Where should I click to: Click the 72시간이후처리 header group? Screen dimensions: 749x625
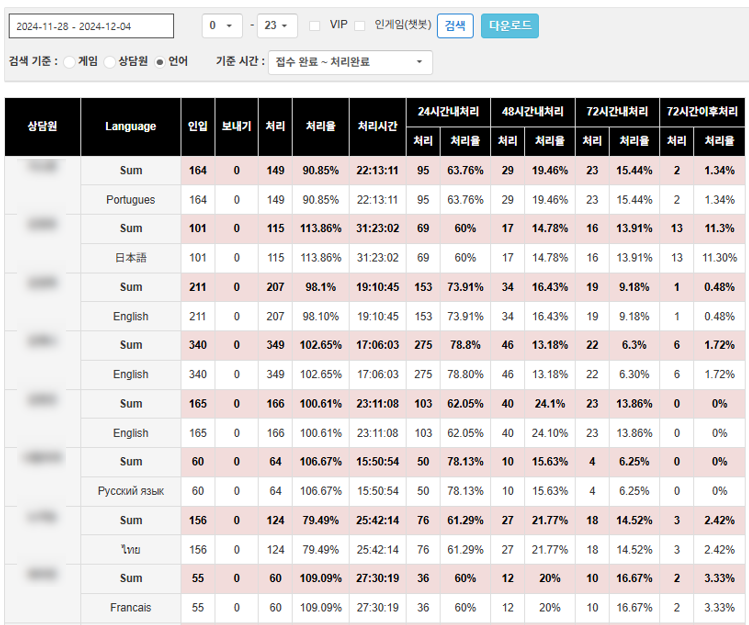coord(702,111)
